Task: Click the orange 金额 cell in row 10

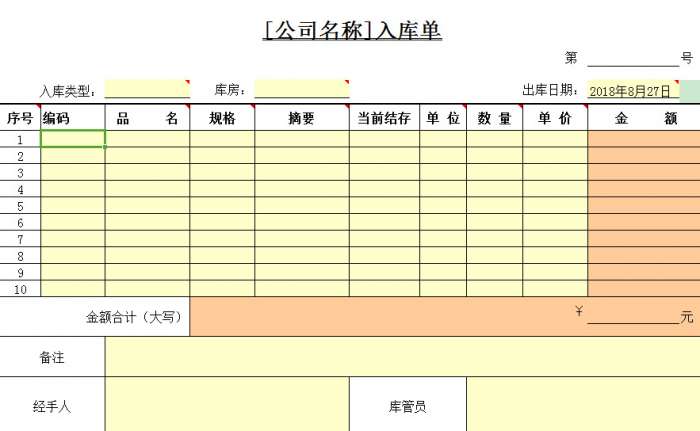Action: [644, 289]
